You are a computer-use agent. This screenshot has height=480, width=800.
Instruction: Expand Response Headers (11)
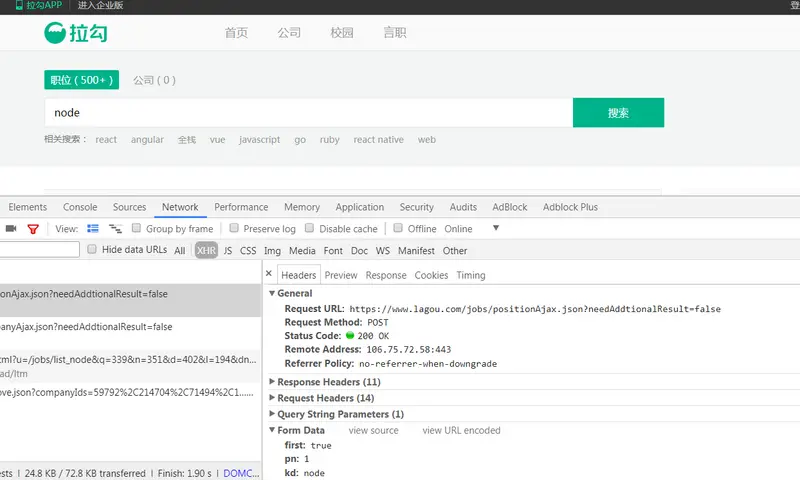point(272,382)
